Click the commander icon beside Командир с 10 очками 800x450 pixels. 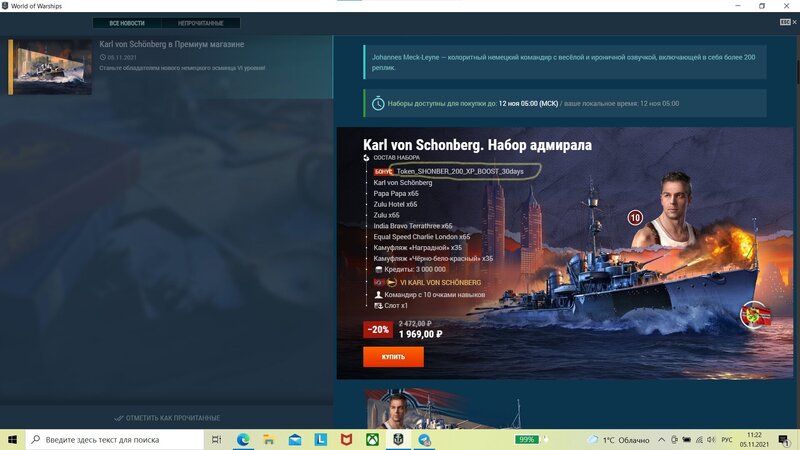pyautogui.click(x=378, y=294)
